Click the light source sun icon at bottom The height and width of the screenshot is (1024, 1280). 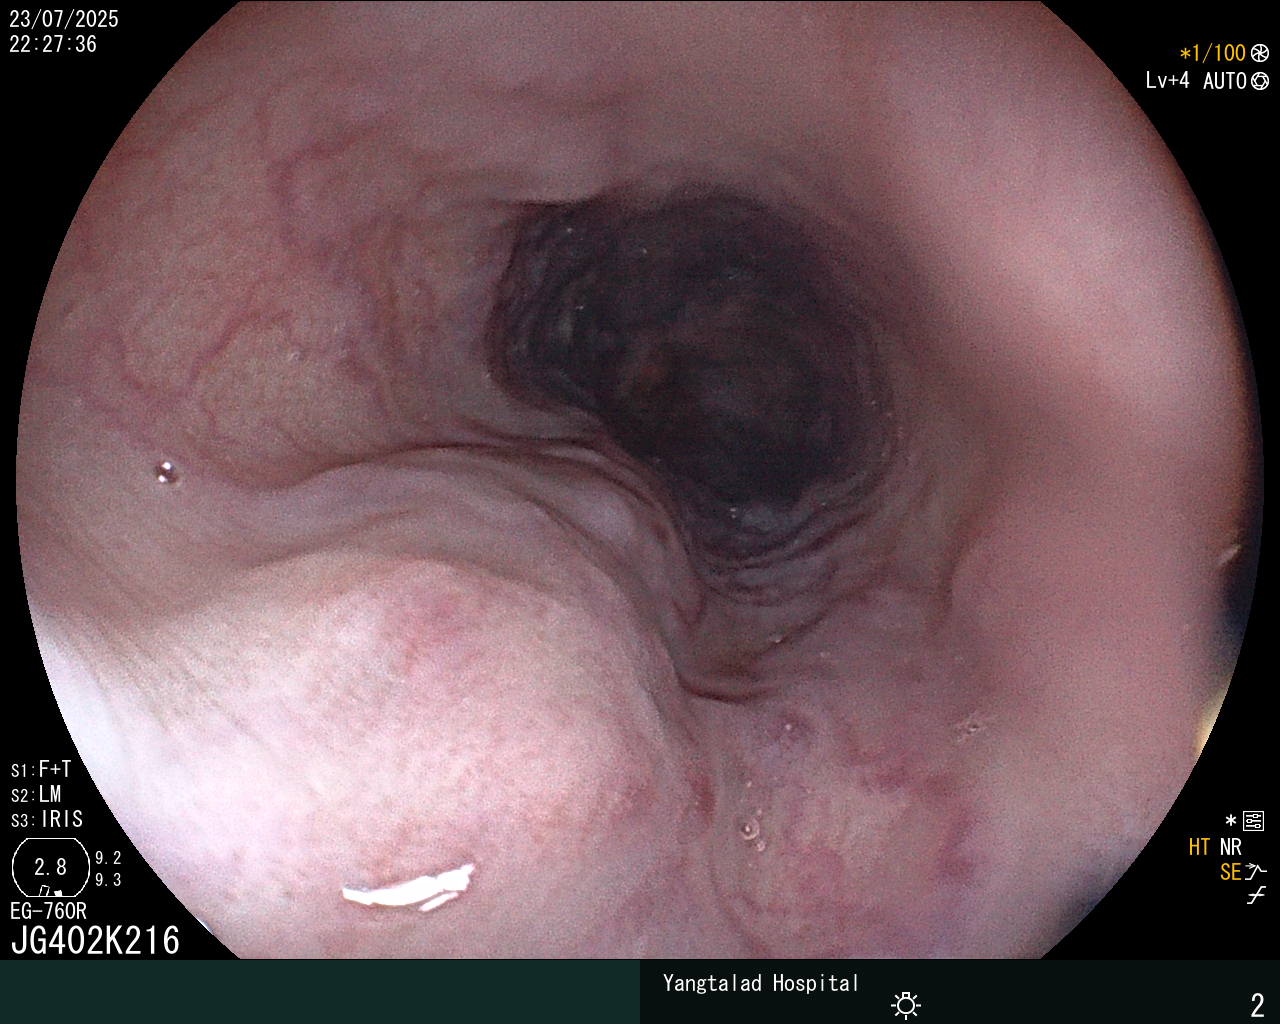906,1004
